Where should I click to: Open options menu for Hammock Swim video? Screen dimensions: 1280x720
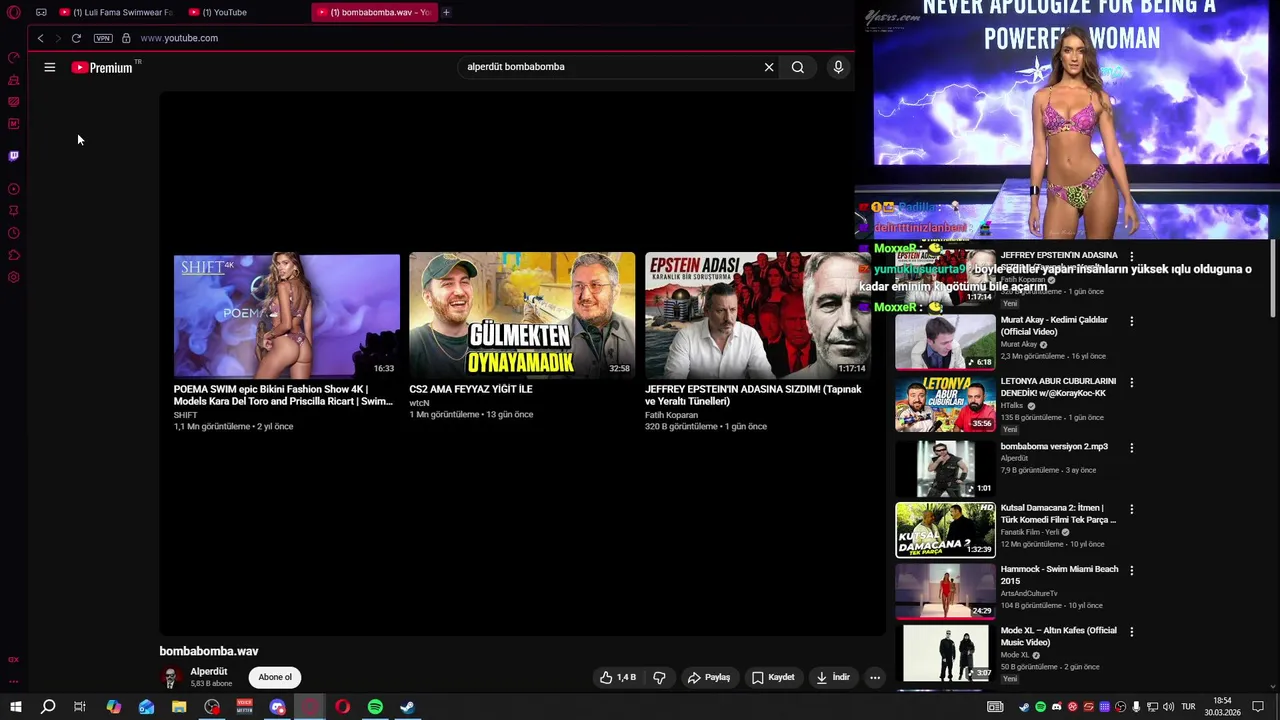[1132, 570]
